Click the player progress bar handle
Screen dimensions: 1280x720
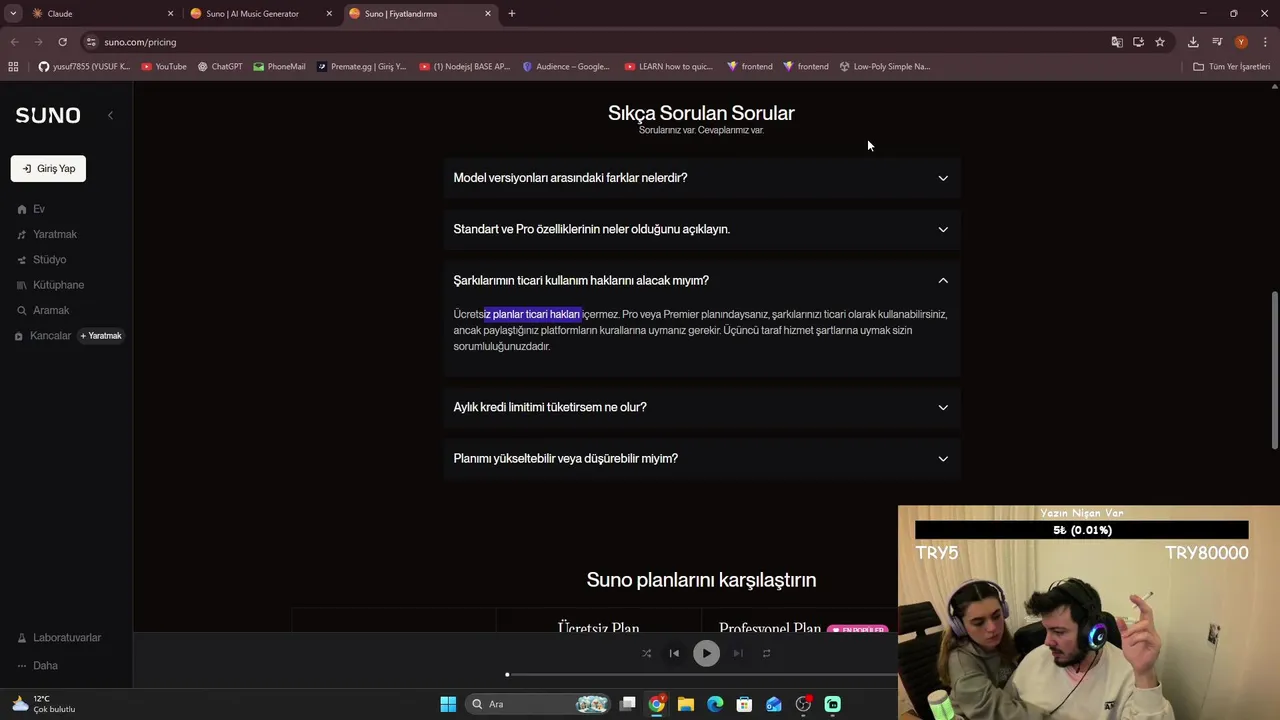point(507,675)
